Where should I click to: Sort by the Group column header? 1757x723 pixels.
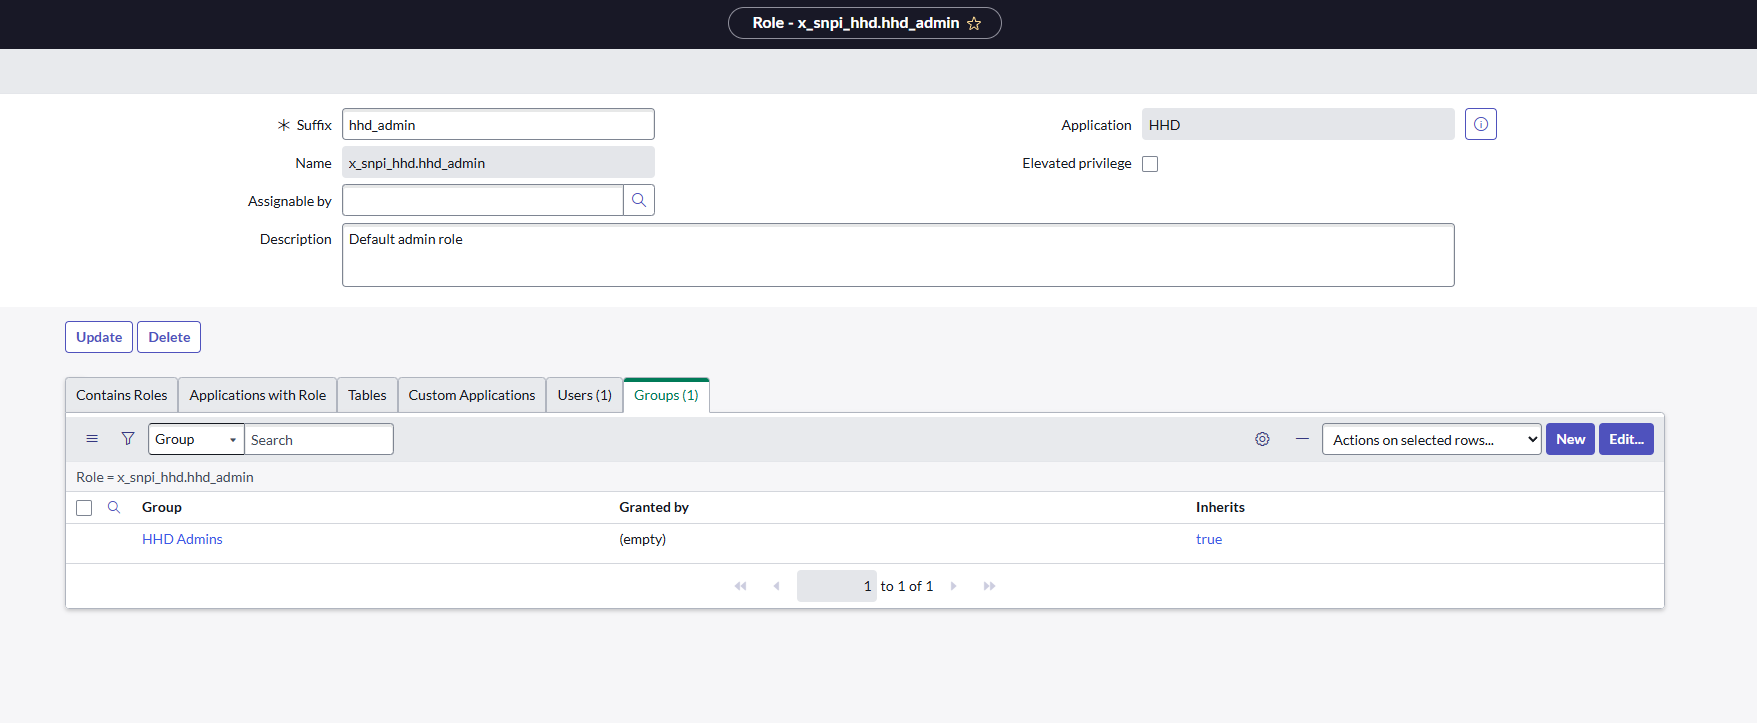coord(162,507)
